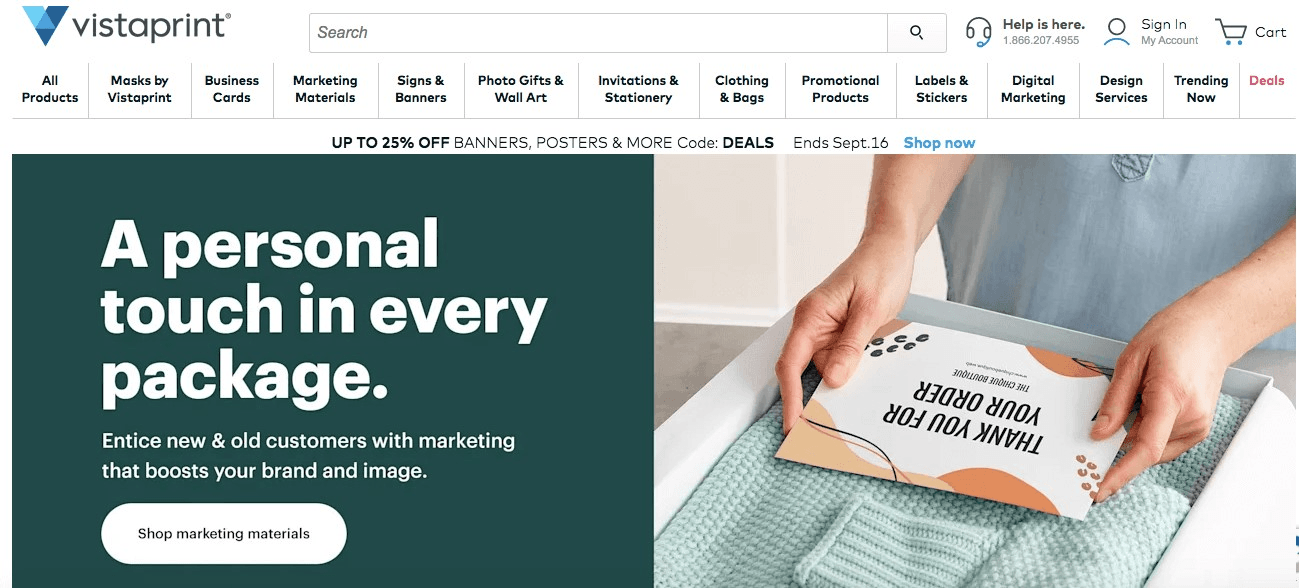Image resolution: width=1299 pixels, height=588 pixels.
Task: Click the Shop now promo link
Action: (x=939, y=143)
